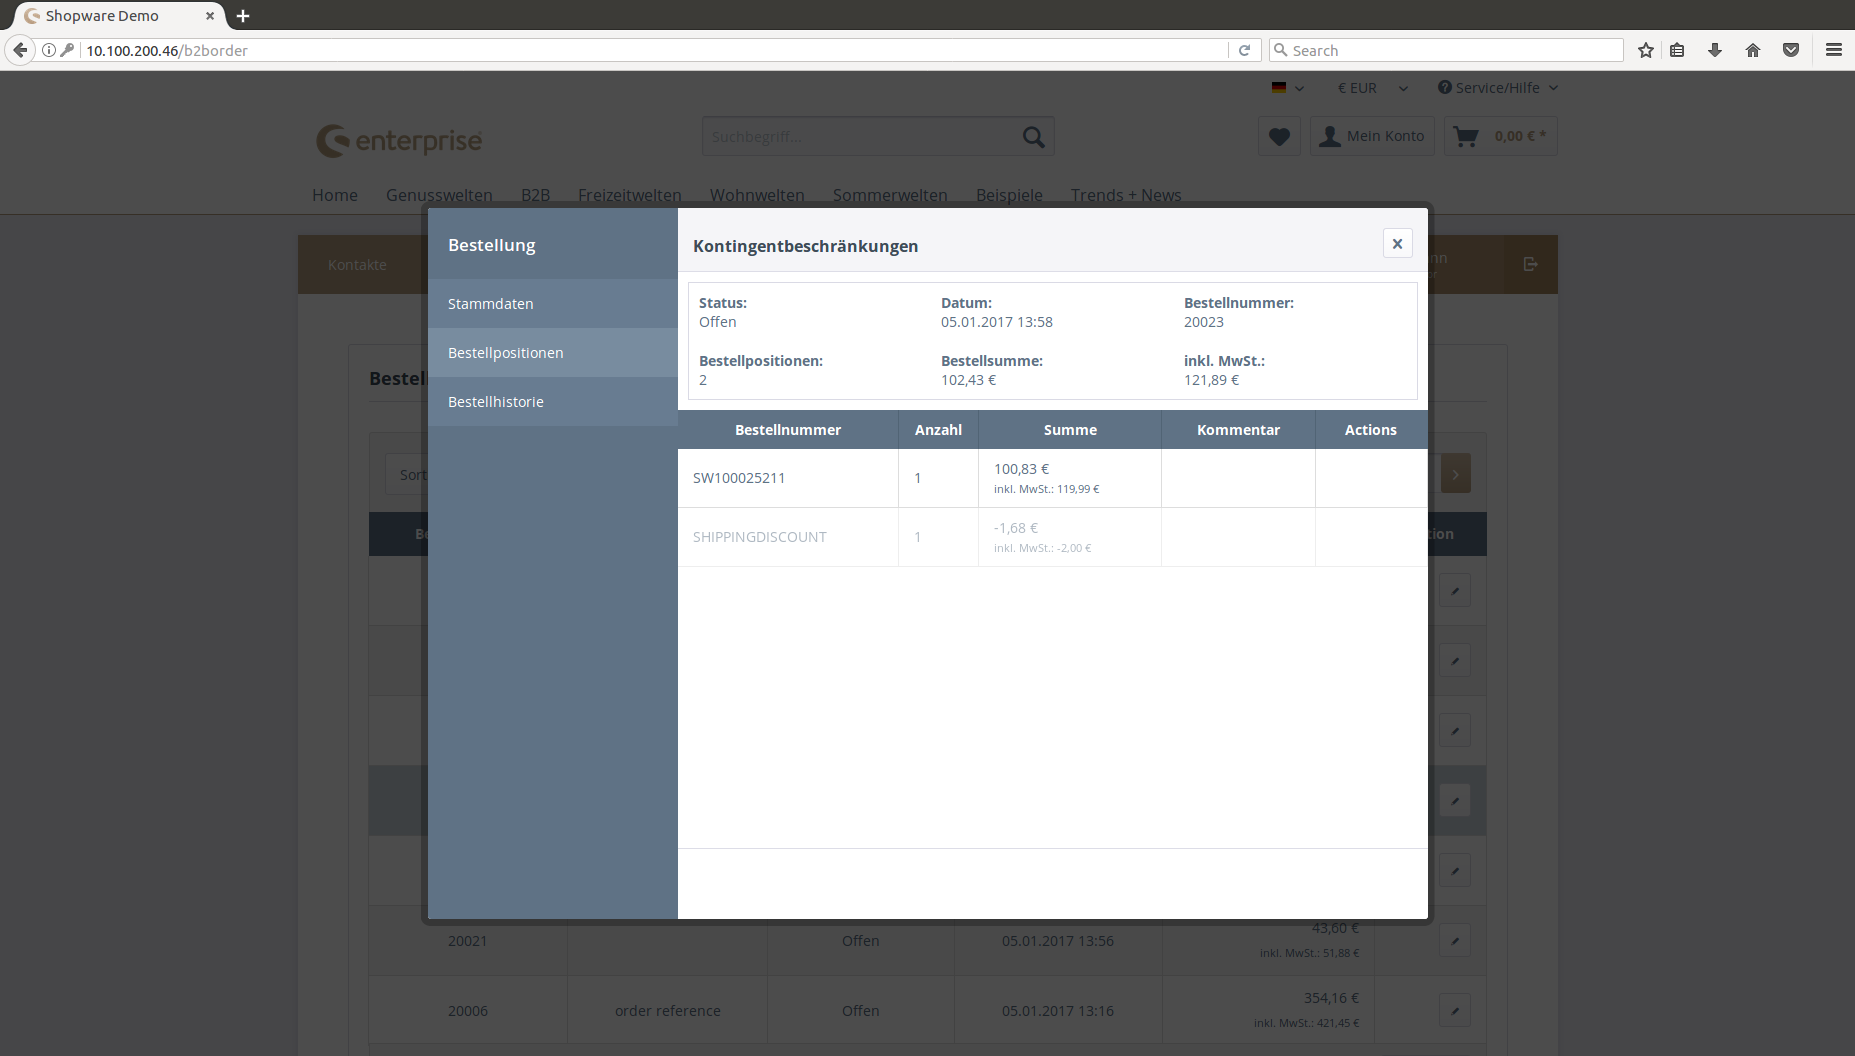Viewport: 1855px width, 1056px height.
Task: Click the browser back arrow
Action: point(20,50)
